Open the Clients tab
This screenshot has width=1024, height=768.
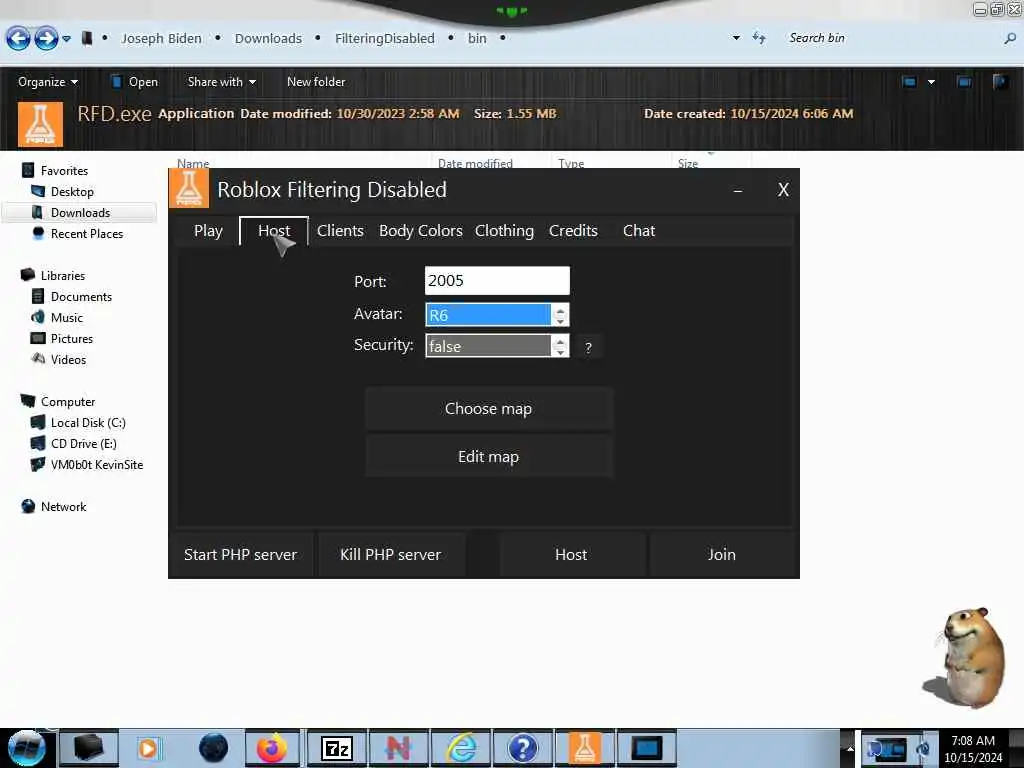pos(340,231)
